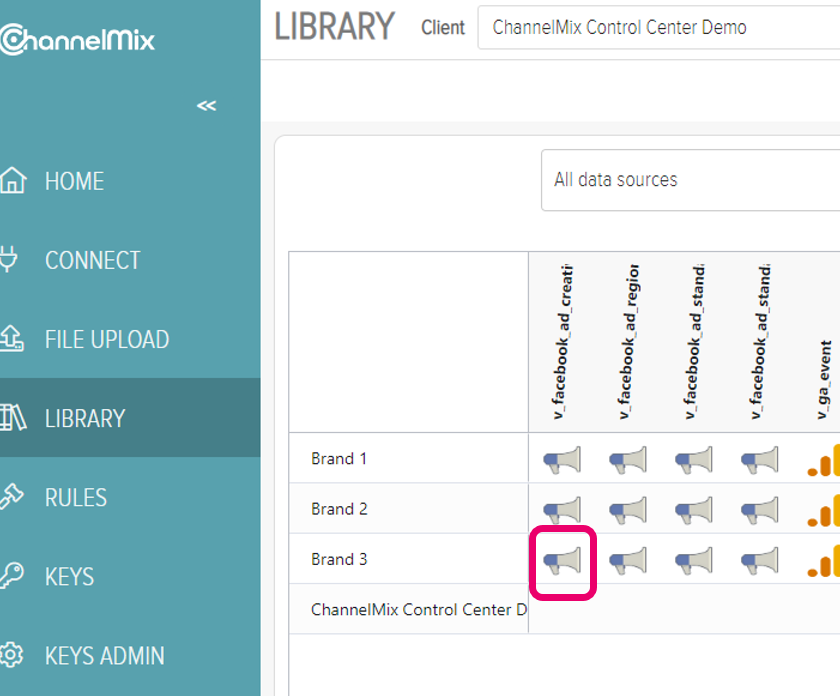Click Brand 3 megaphone under v_facebook_ad_regior
The height and width of the screenshot is (696, 840).
click(628, 561)
